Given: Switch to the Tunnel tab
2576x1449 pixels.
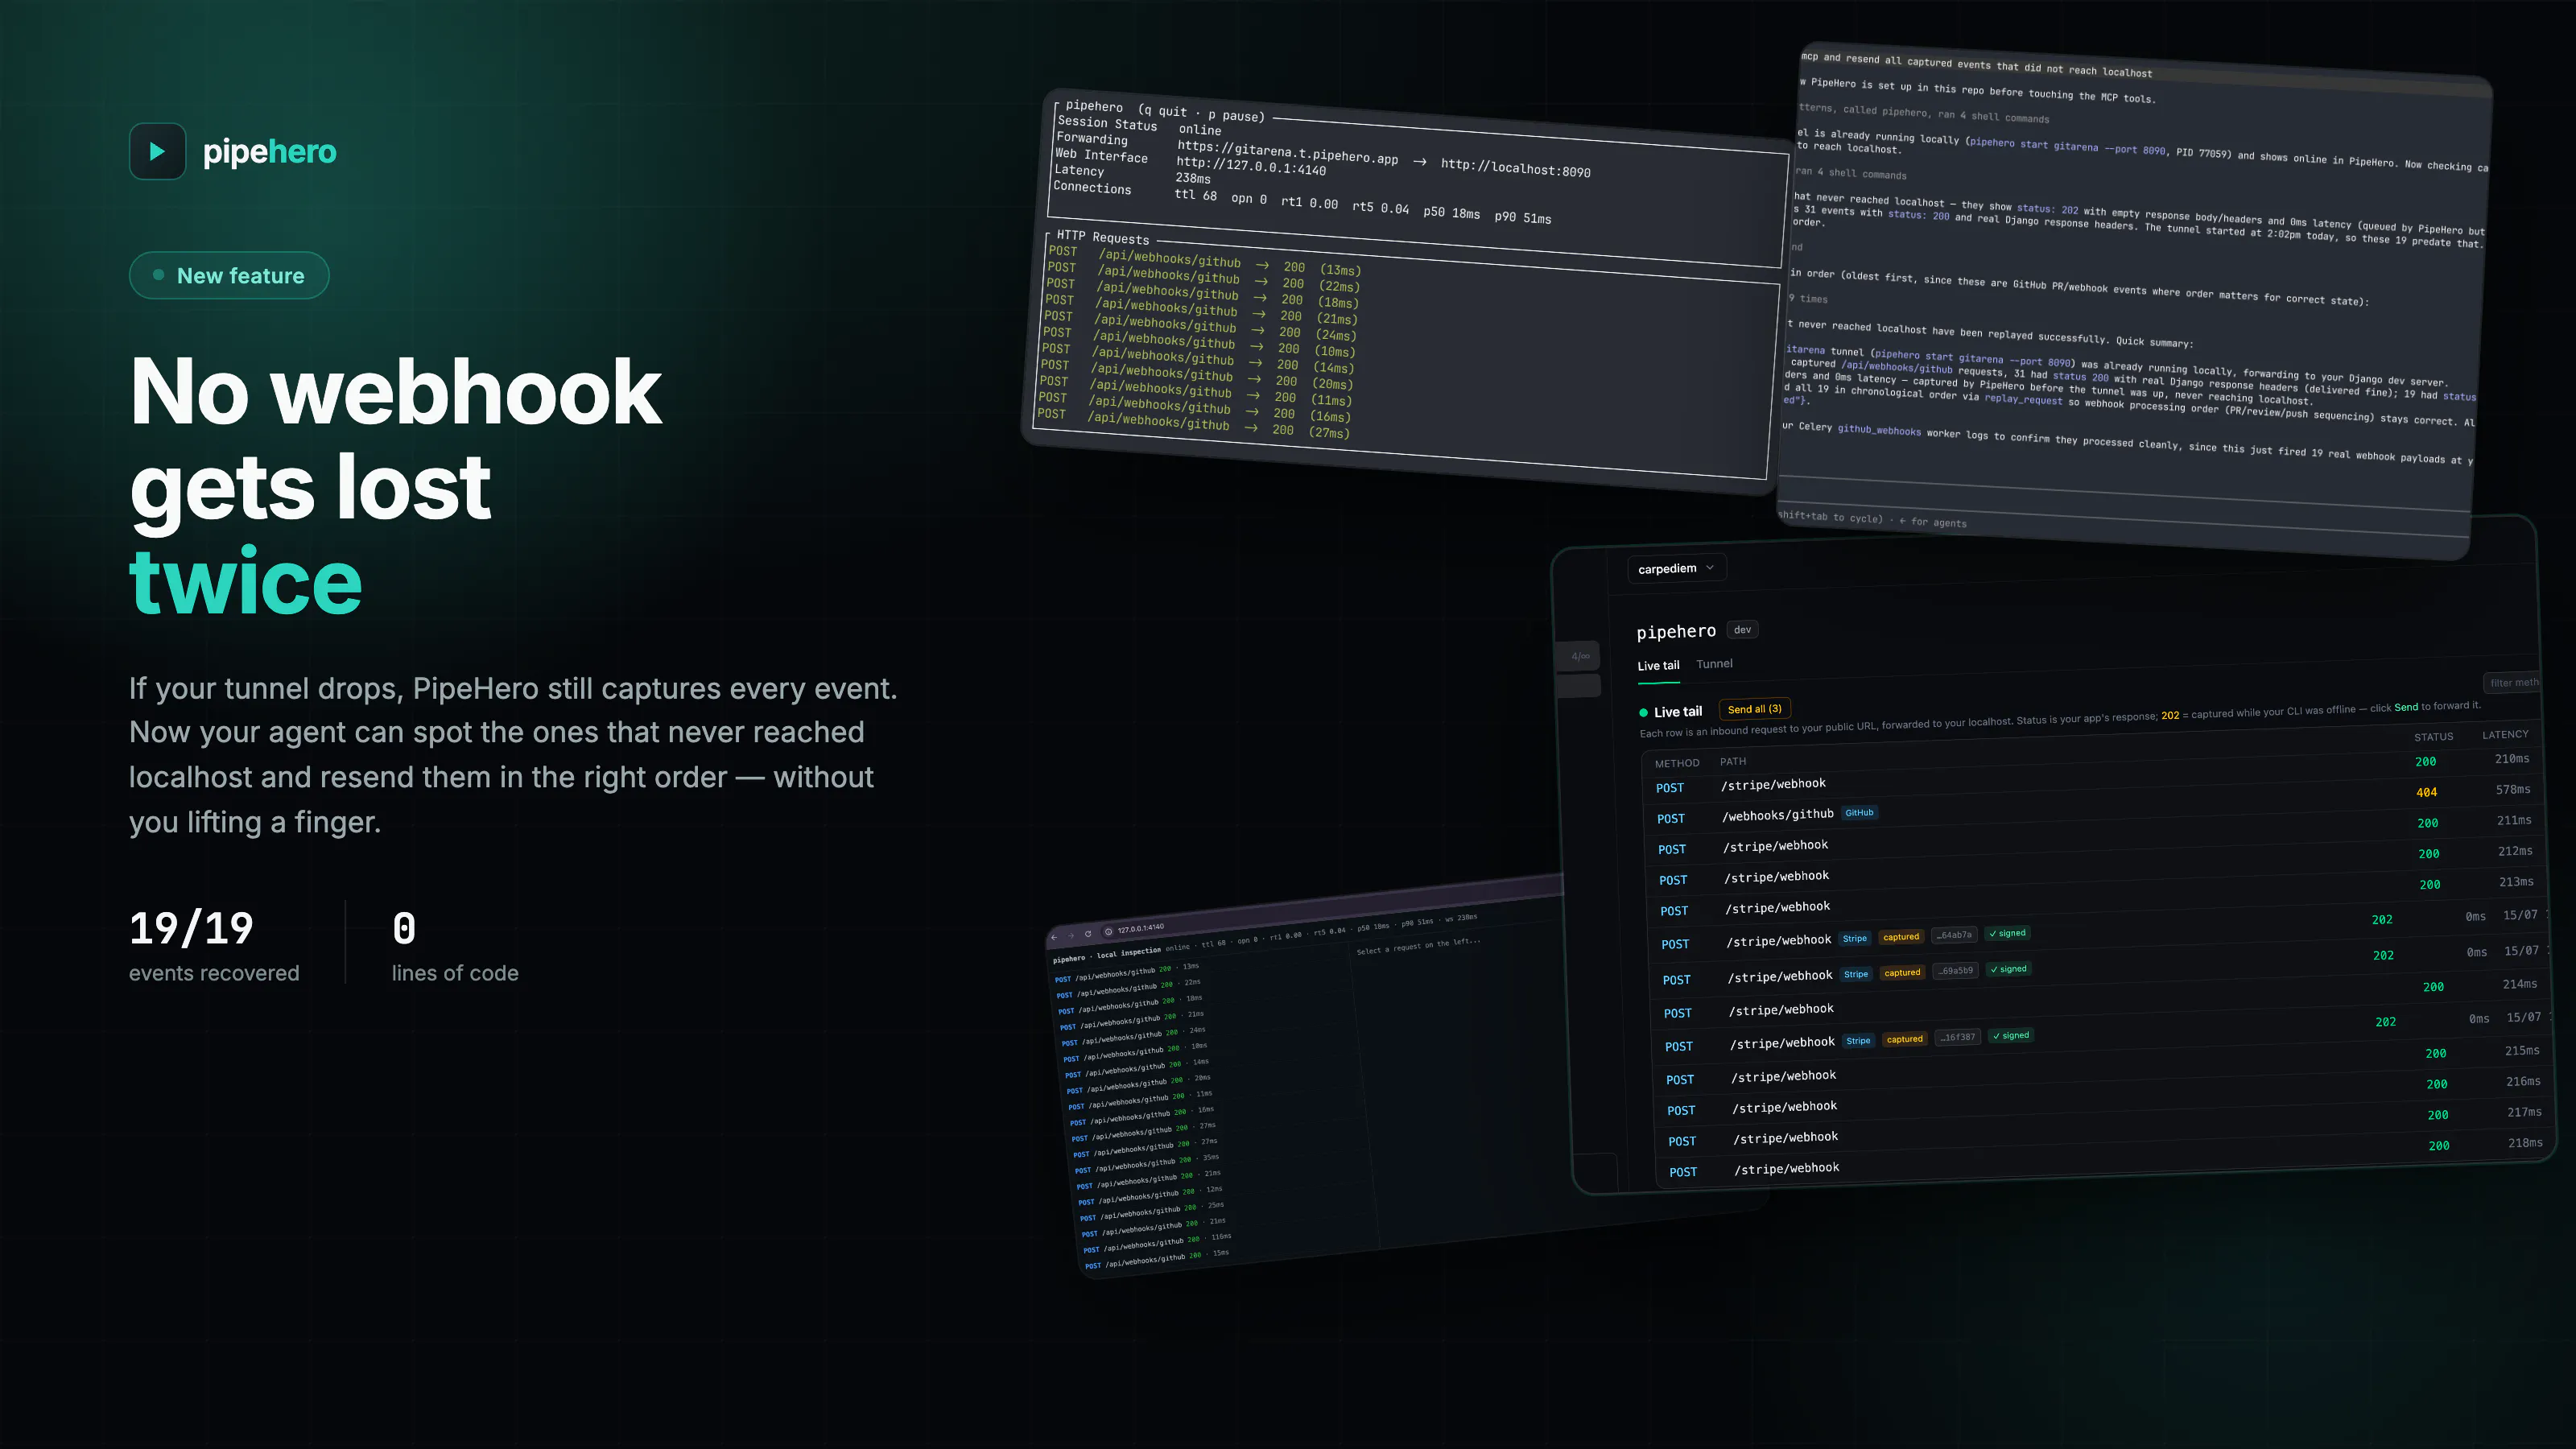Looking at the screenshot, I should 1714,664.
